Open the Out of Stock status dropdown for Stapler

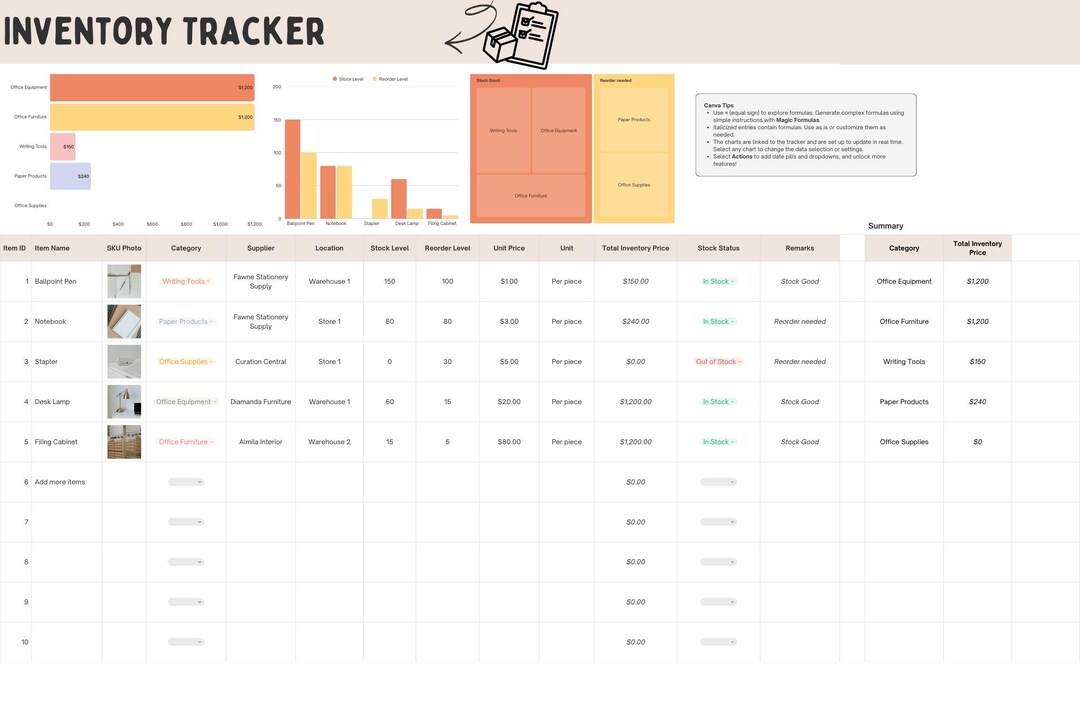[718, 361]
